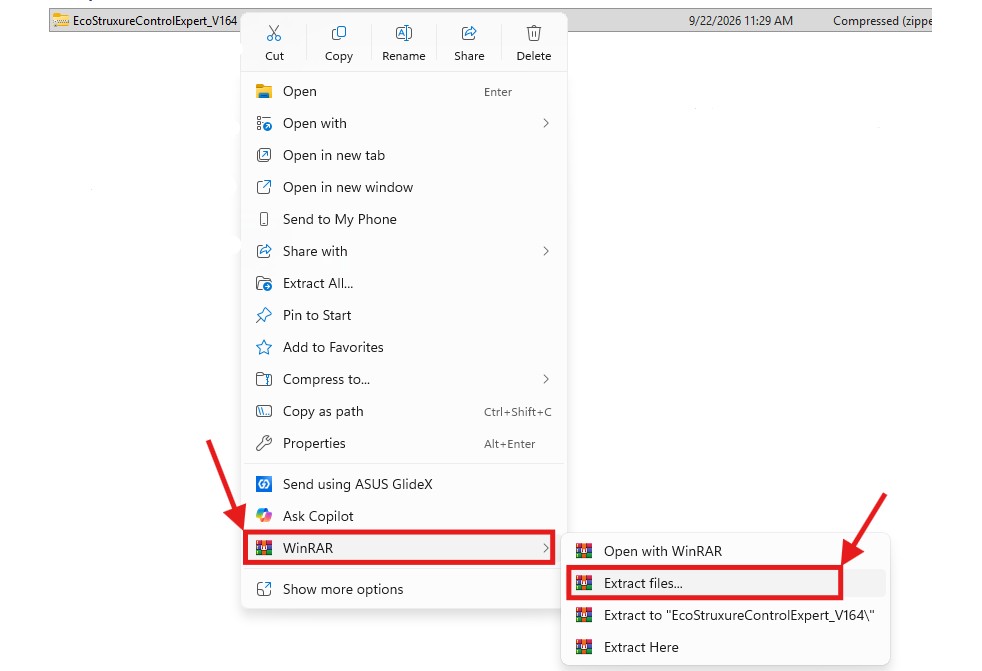
Task: Choose Extract to "EcoStruxureControlExpert_V164\"
Action: (x=725, y=615)
